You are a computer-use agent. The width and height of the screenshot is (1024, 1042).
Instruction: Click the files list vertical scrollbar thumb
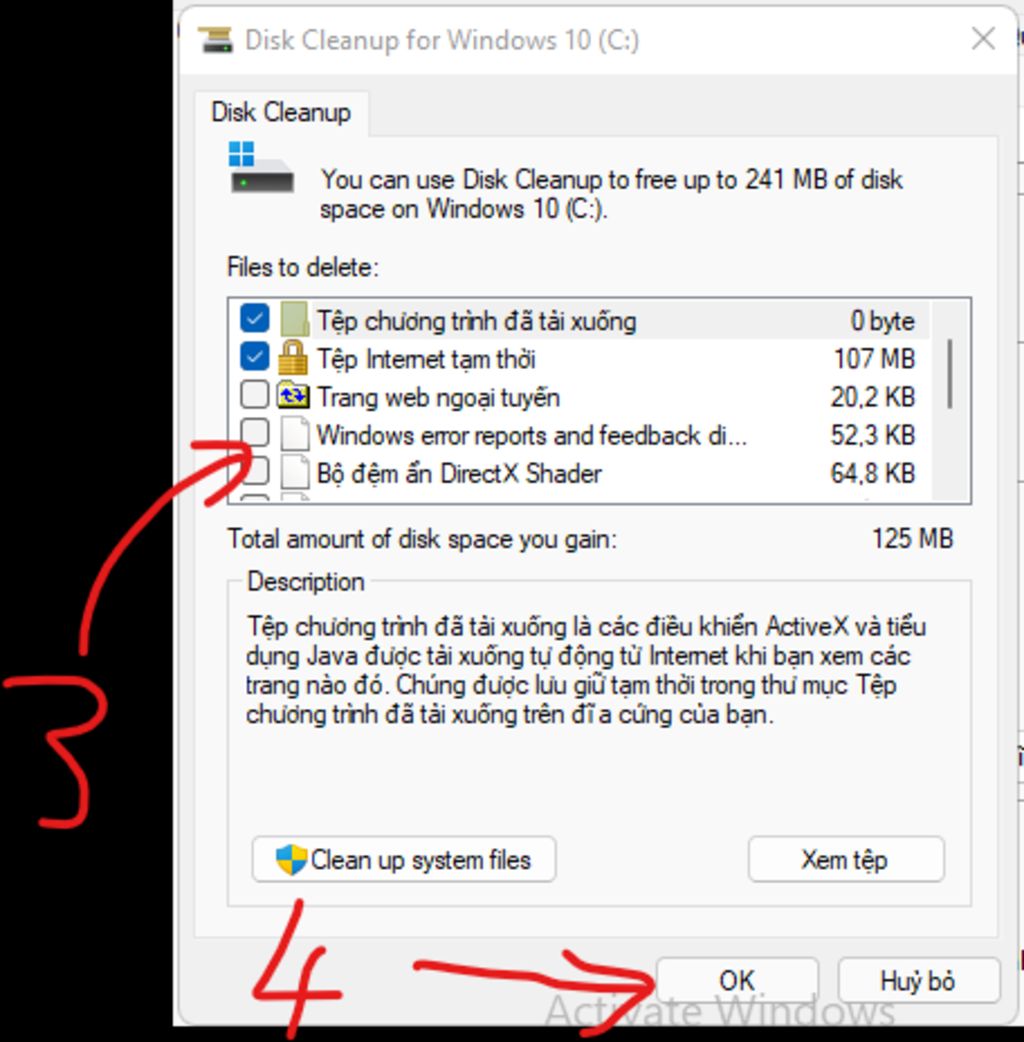tap(950, 373)
